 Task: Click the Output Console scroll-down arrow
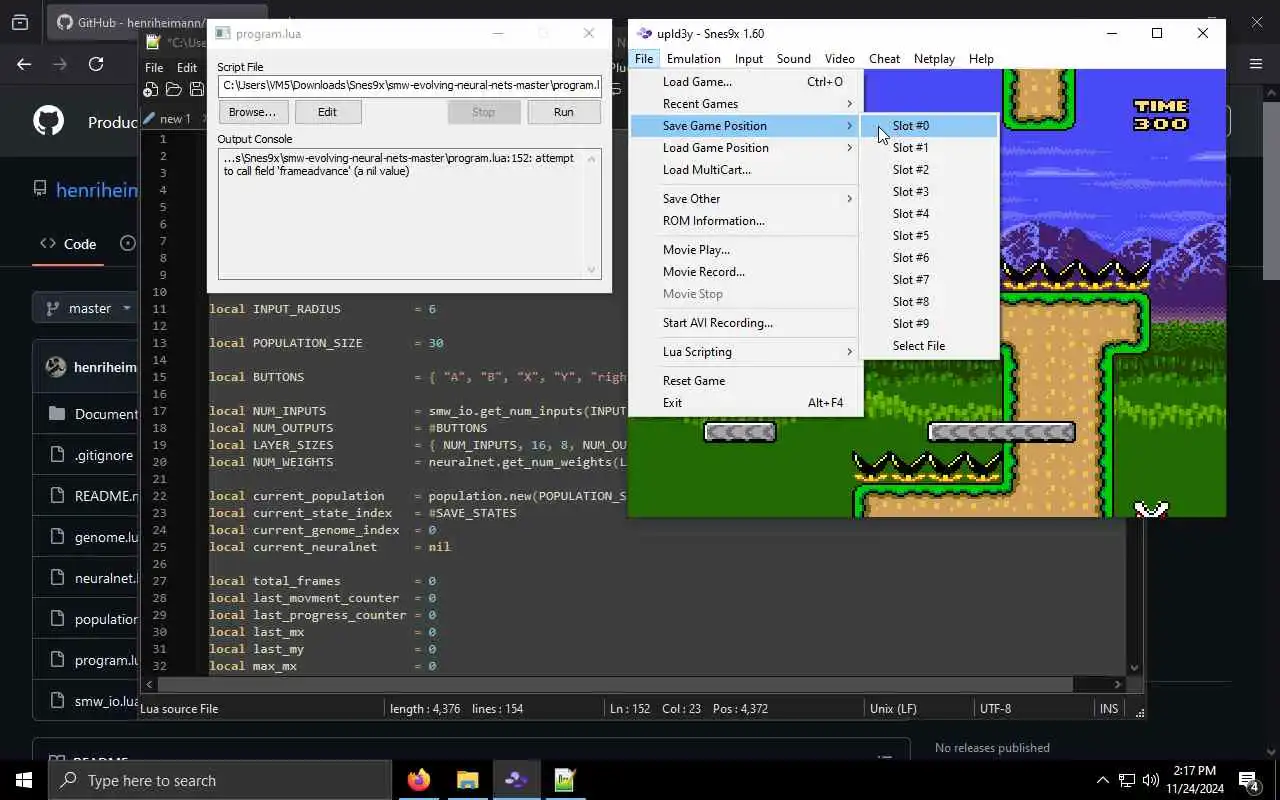pos(592,269)
